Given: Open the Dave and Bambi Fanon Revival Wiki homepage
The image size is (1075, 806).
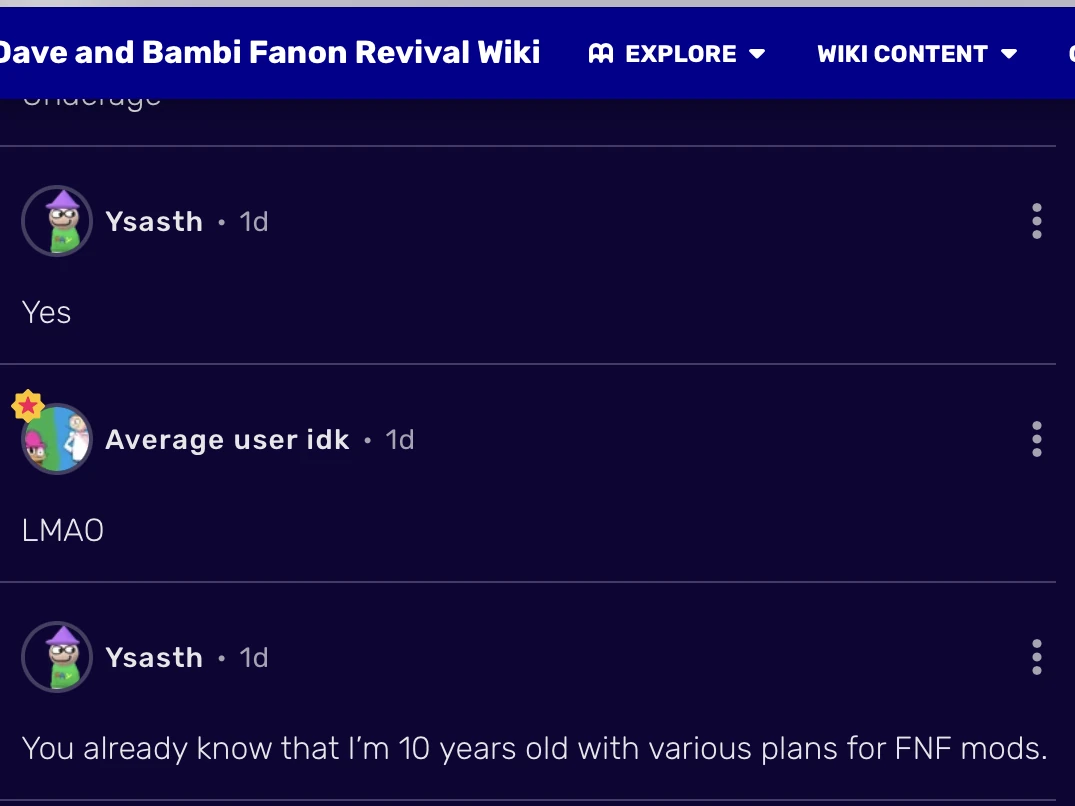Looking at the screenshot, I should point(270,52).
